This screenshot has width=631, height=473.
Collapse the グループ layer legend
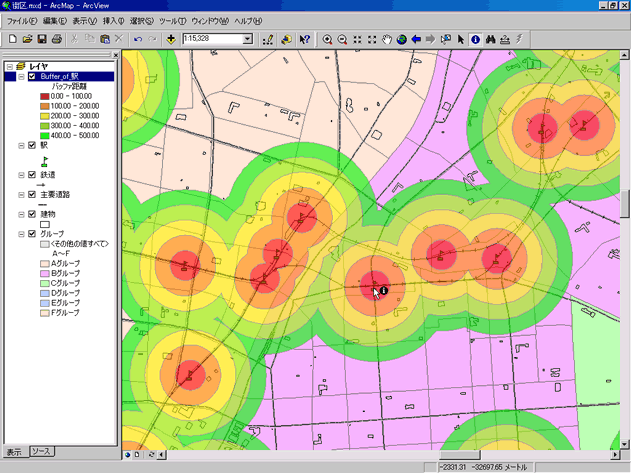click(x=21, y=234)
